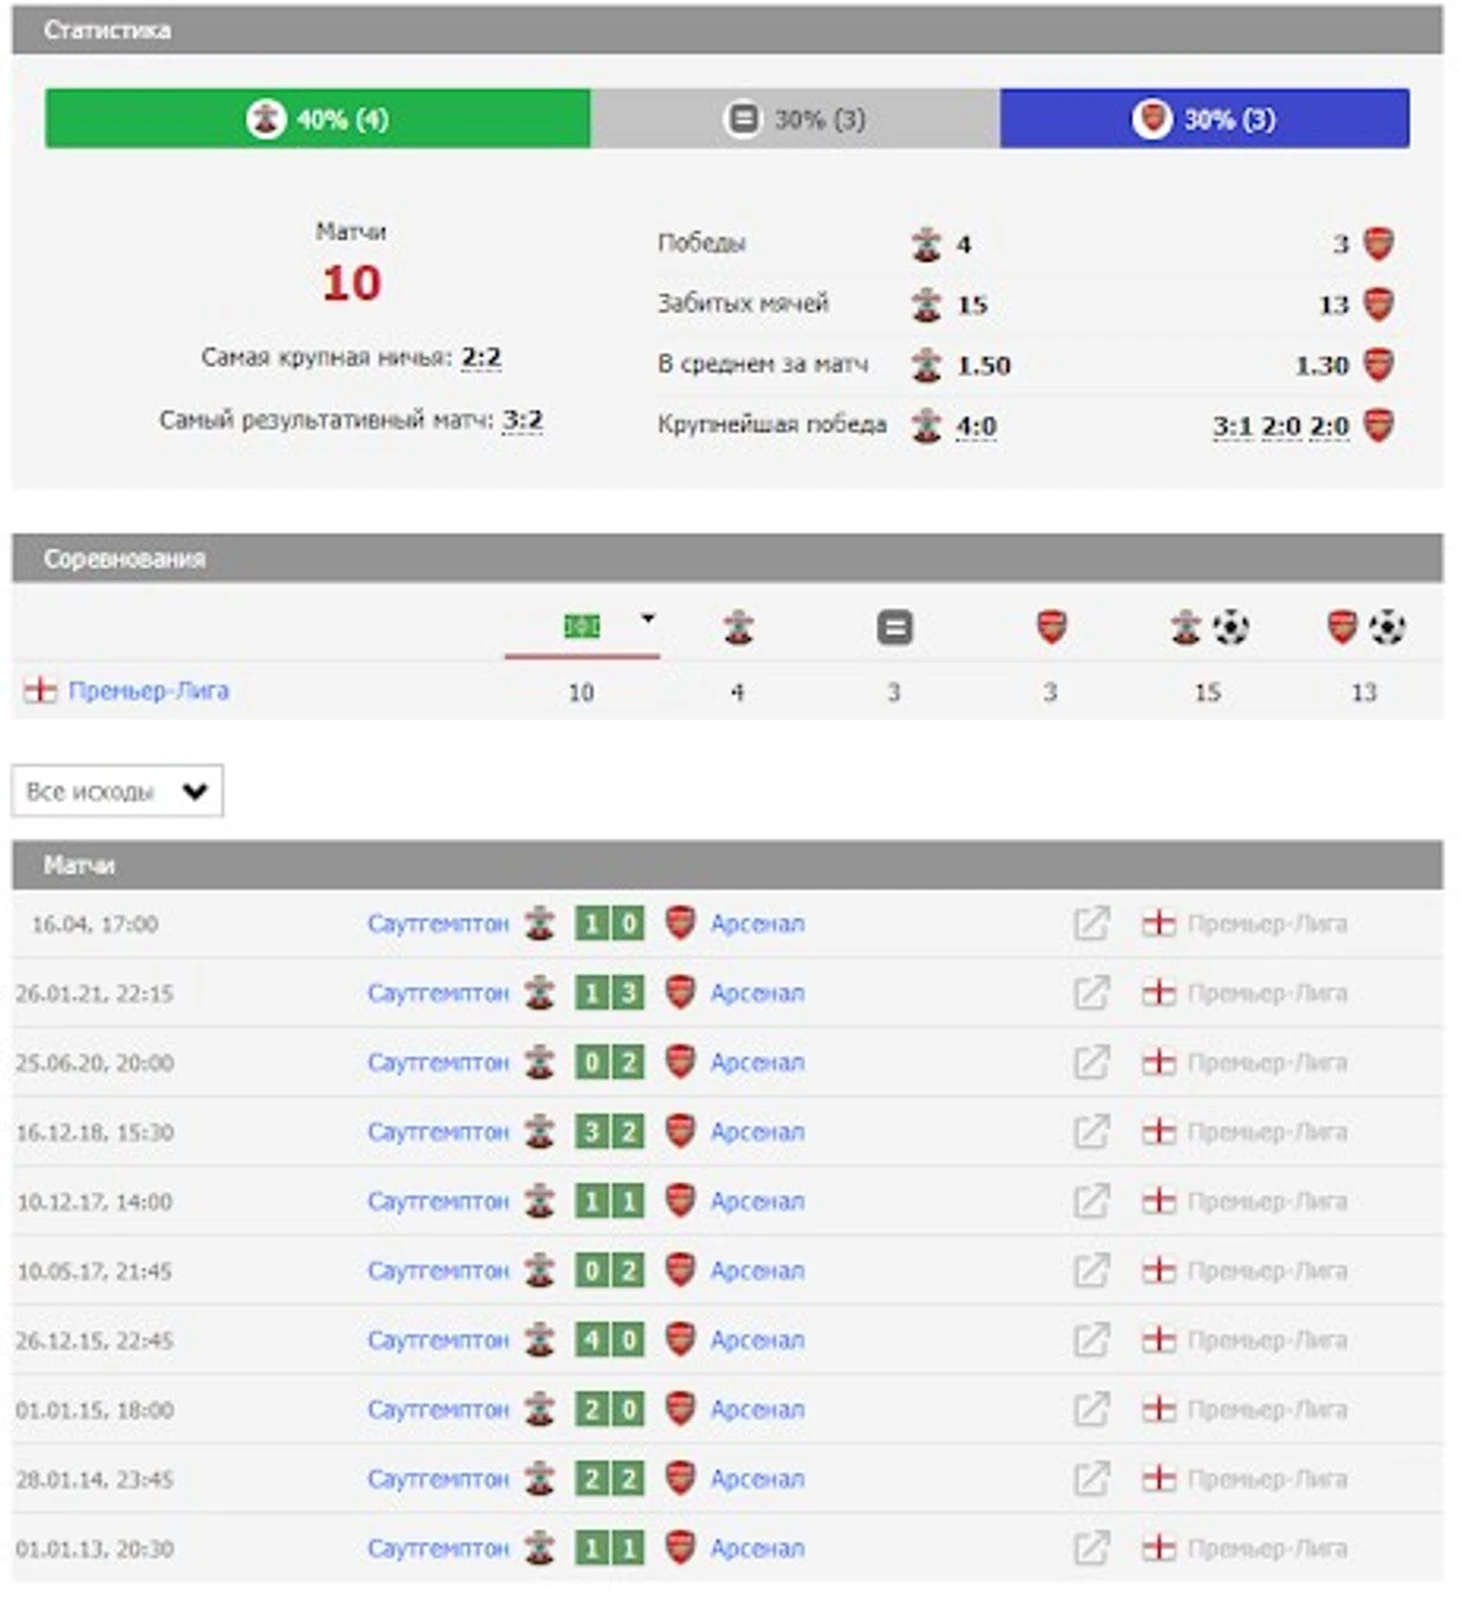Click the draws column icon in Соревнования table
This screenshot has width=1460, height=1608.
(895, 628)
